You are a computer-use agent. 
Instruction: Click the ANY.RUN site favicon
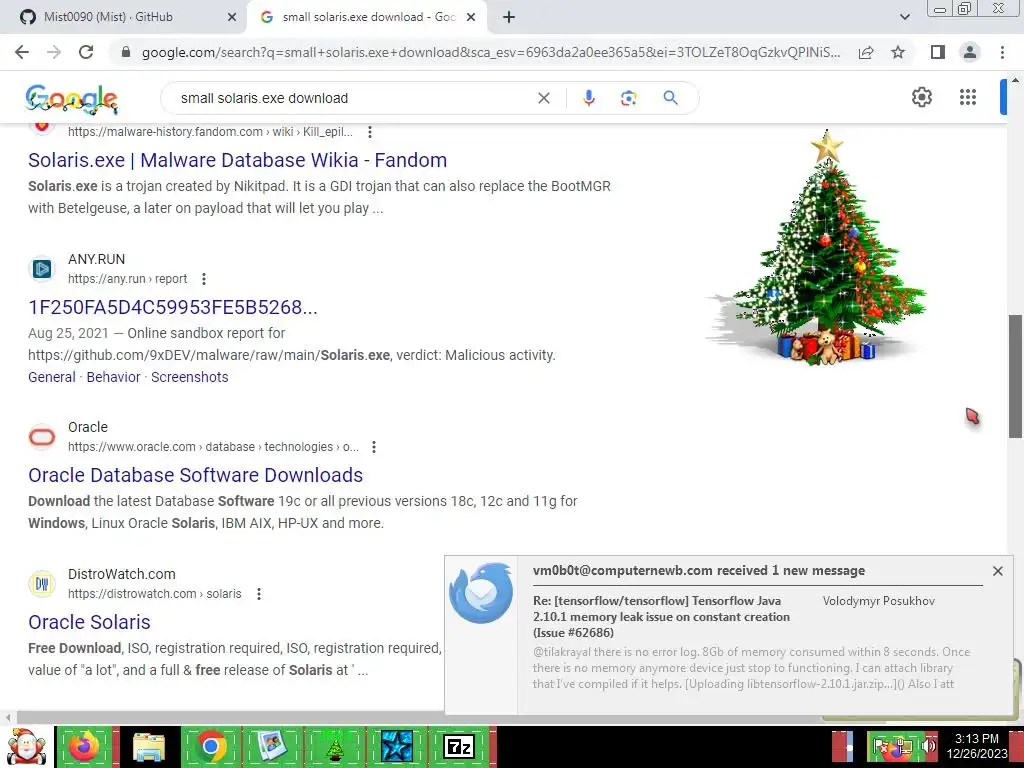[42, 268]
